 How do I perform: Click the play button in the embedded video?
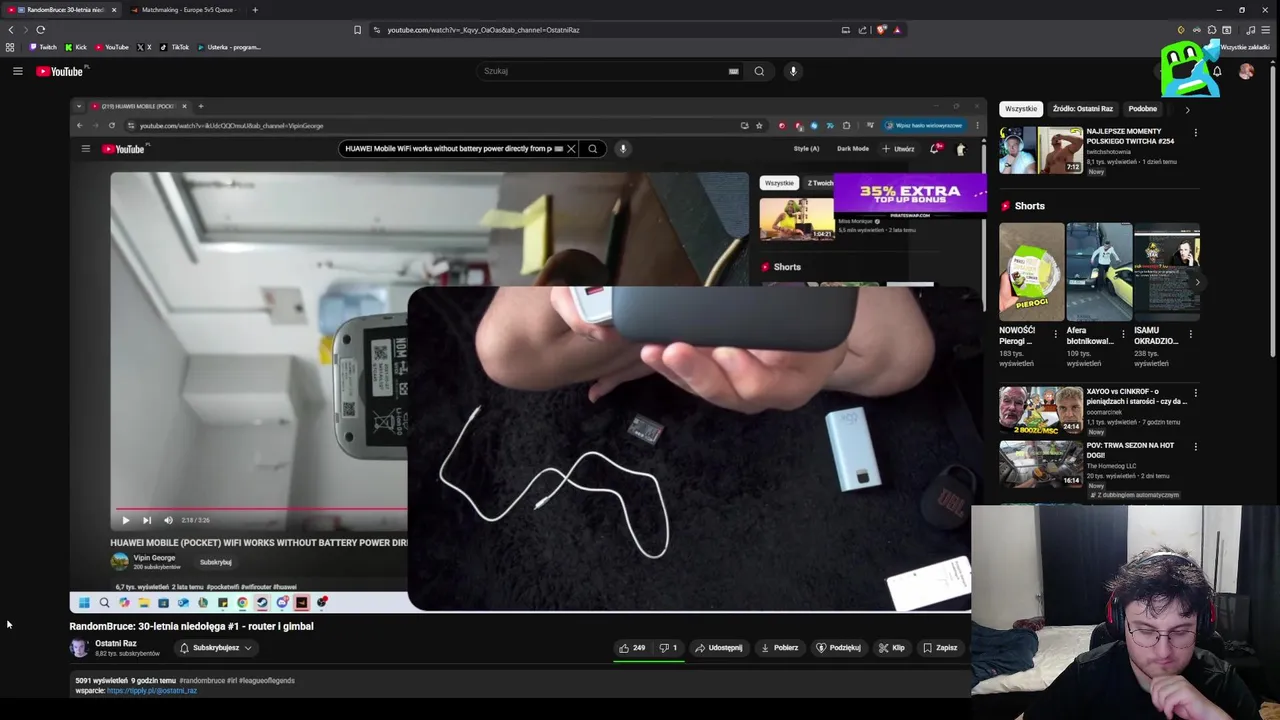[x=125, y=520]
